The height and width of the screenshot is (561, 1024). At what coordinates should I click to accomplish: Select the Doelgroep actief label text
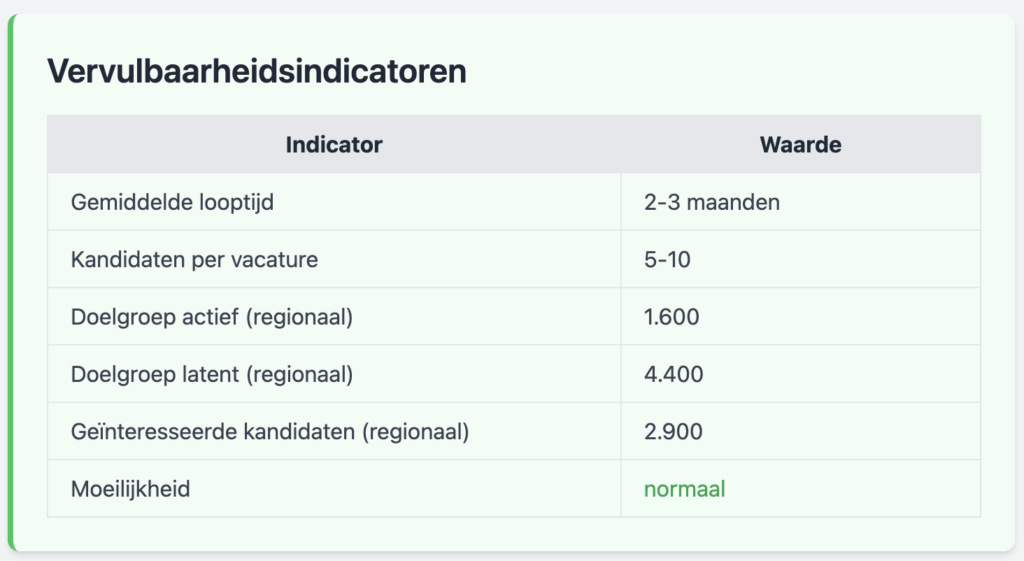(213, 317)
